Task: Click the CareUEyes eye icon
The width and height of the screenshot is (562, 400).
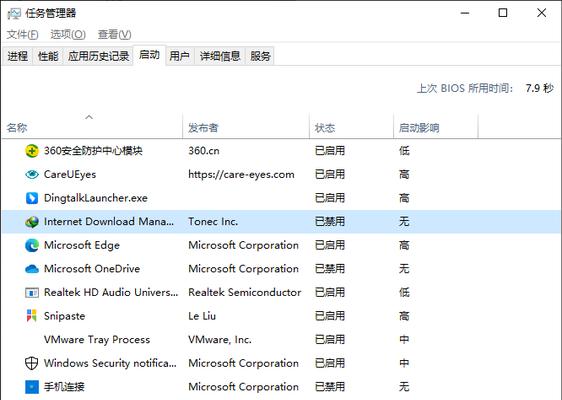Action: 32,175
